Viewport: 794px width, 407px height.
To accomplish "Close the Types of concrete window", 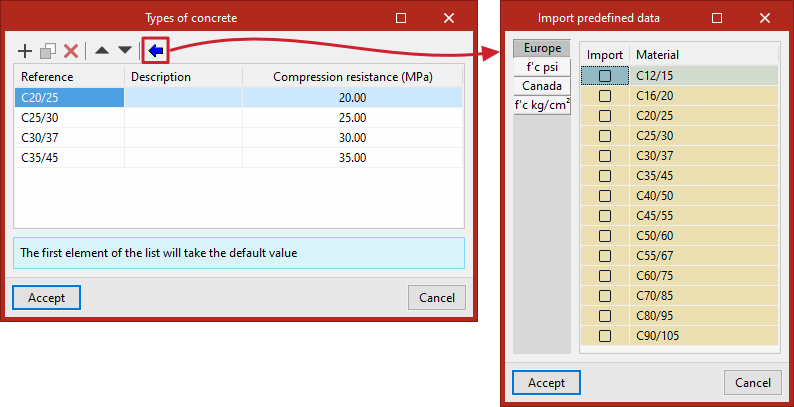I will [x=449, y=18].
